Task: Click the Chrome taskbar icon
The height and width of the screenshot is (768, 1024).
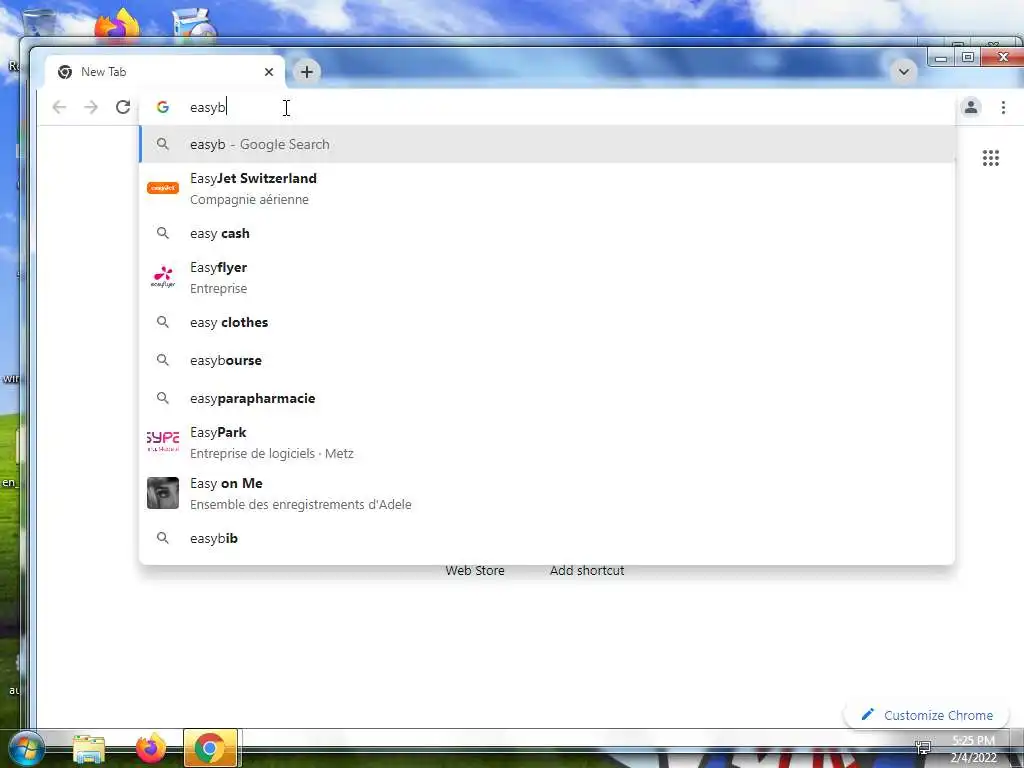Action: click(x=210, y=748)
